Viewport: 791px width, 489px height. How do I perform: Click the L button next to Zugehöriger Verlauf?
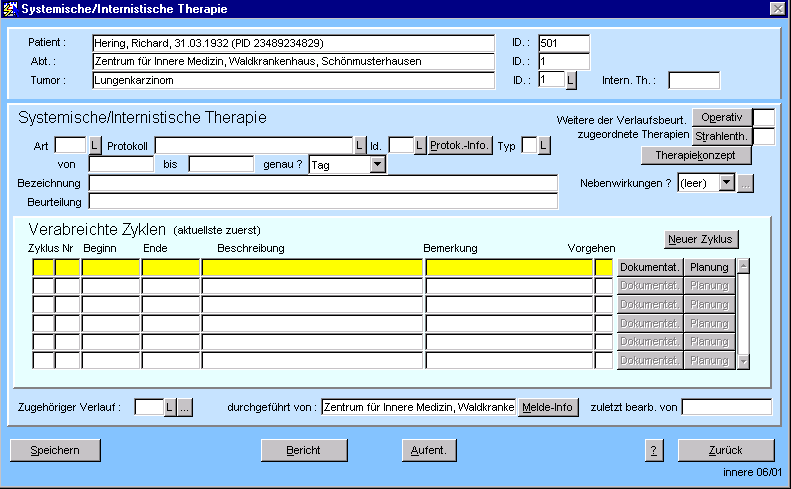(x=169, y=407)
